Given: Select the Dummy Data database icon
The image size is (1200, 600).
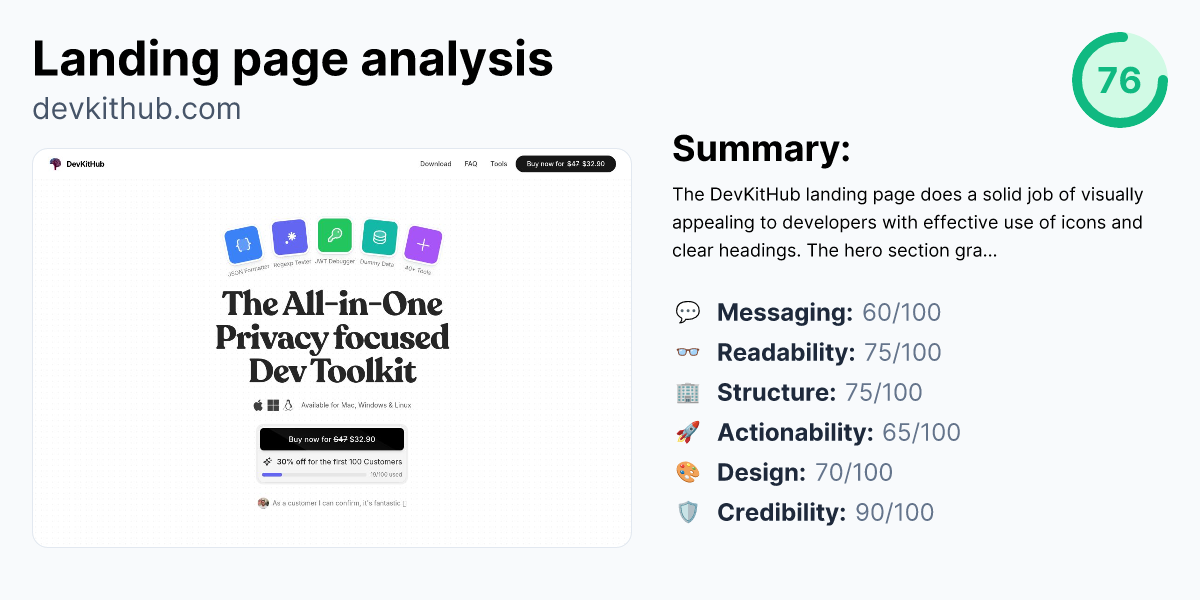Looking at the screenshot, I should coord(380,236).
